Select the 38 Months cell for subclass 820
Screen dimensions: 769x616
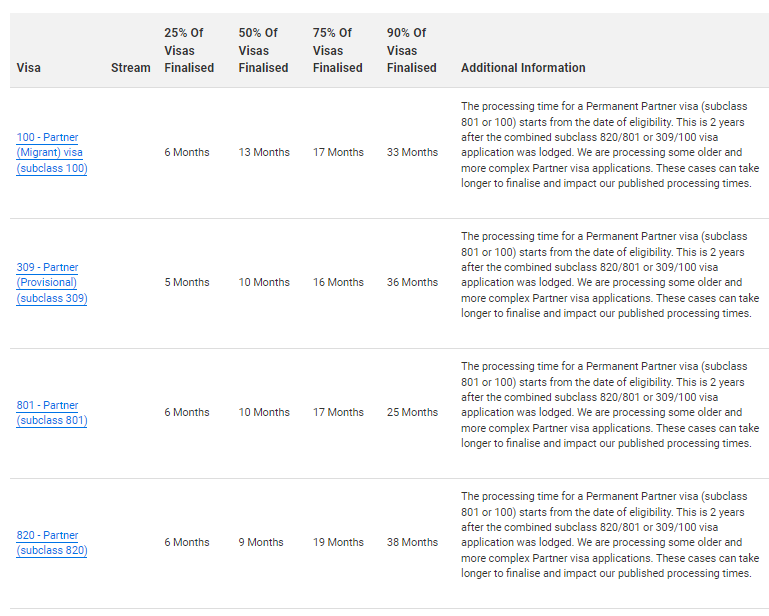(412, 542)
